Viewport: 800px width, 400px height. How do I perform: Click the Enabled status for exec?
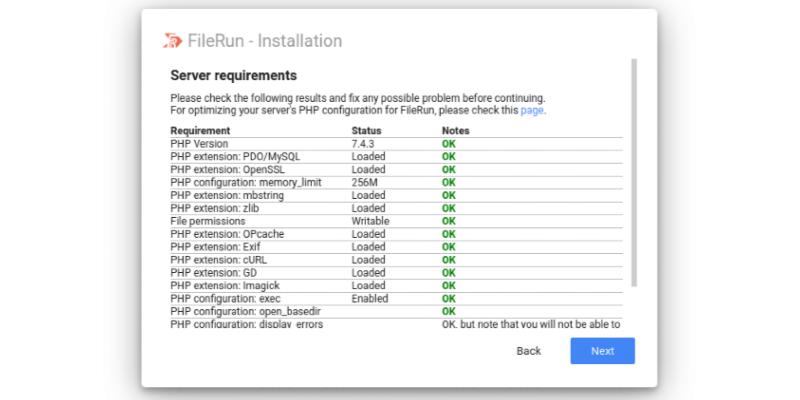(369, 298)
